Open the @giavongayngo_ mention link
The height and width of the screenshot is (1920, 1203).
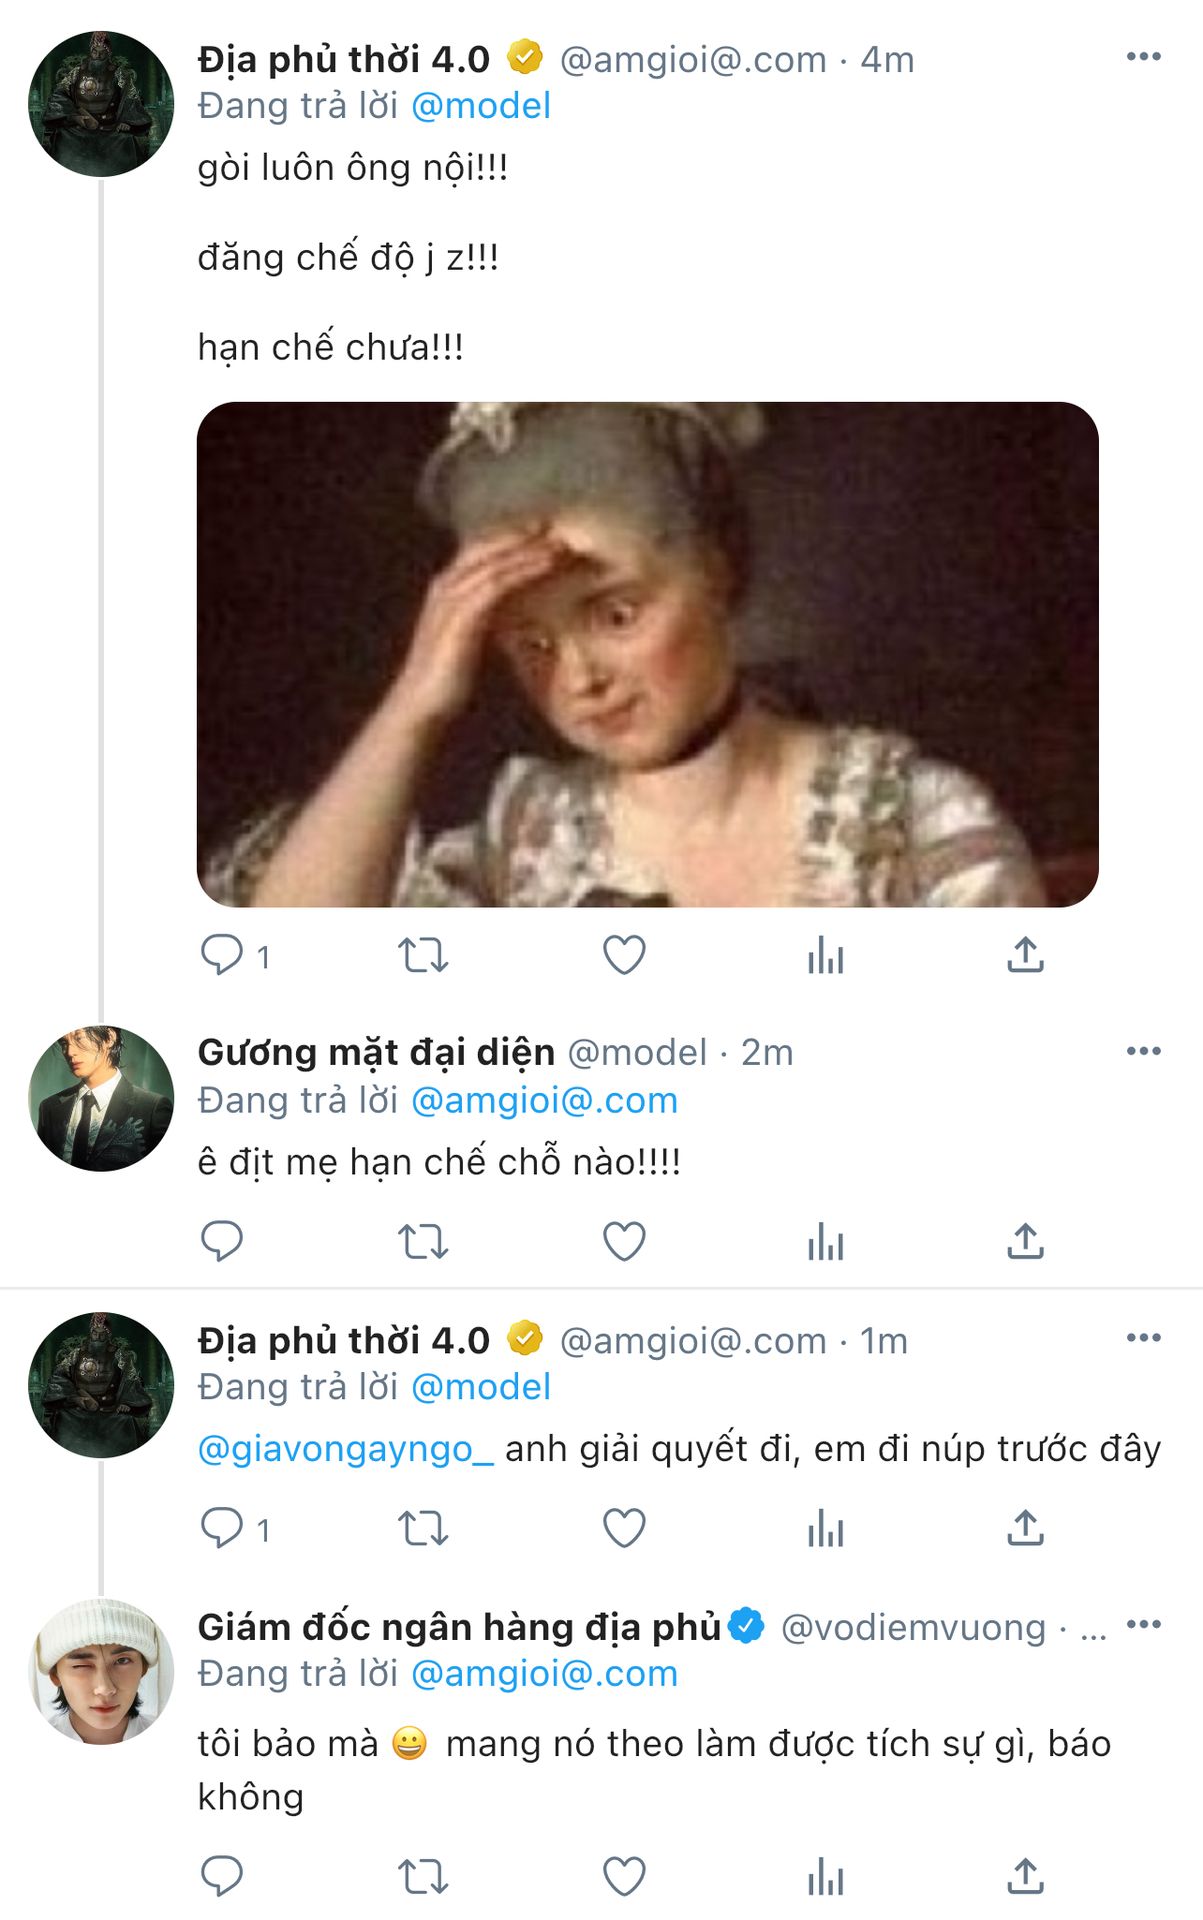(345, 1448)
